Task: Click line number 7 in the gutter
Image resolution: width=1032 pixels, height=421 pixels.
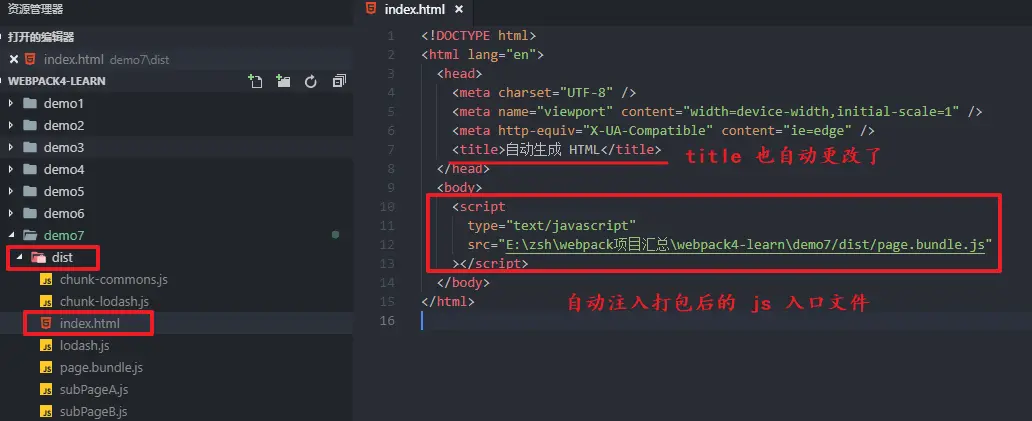Action: (x=392, y=150)
